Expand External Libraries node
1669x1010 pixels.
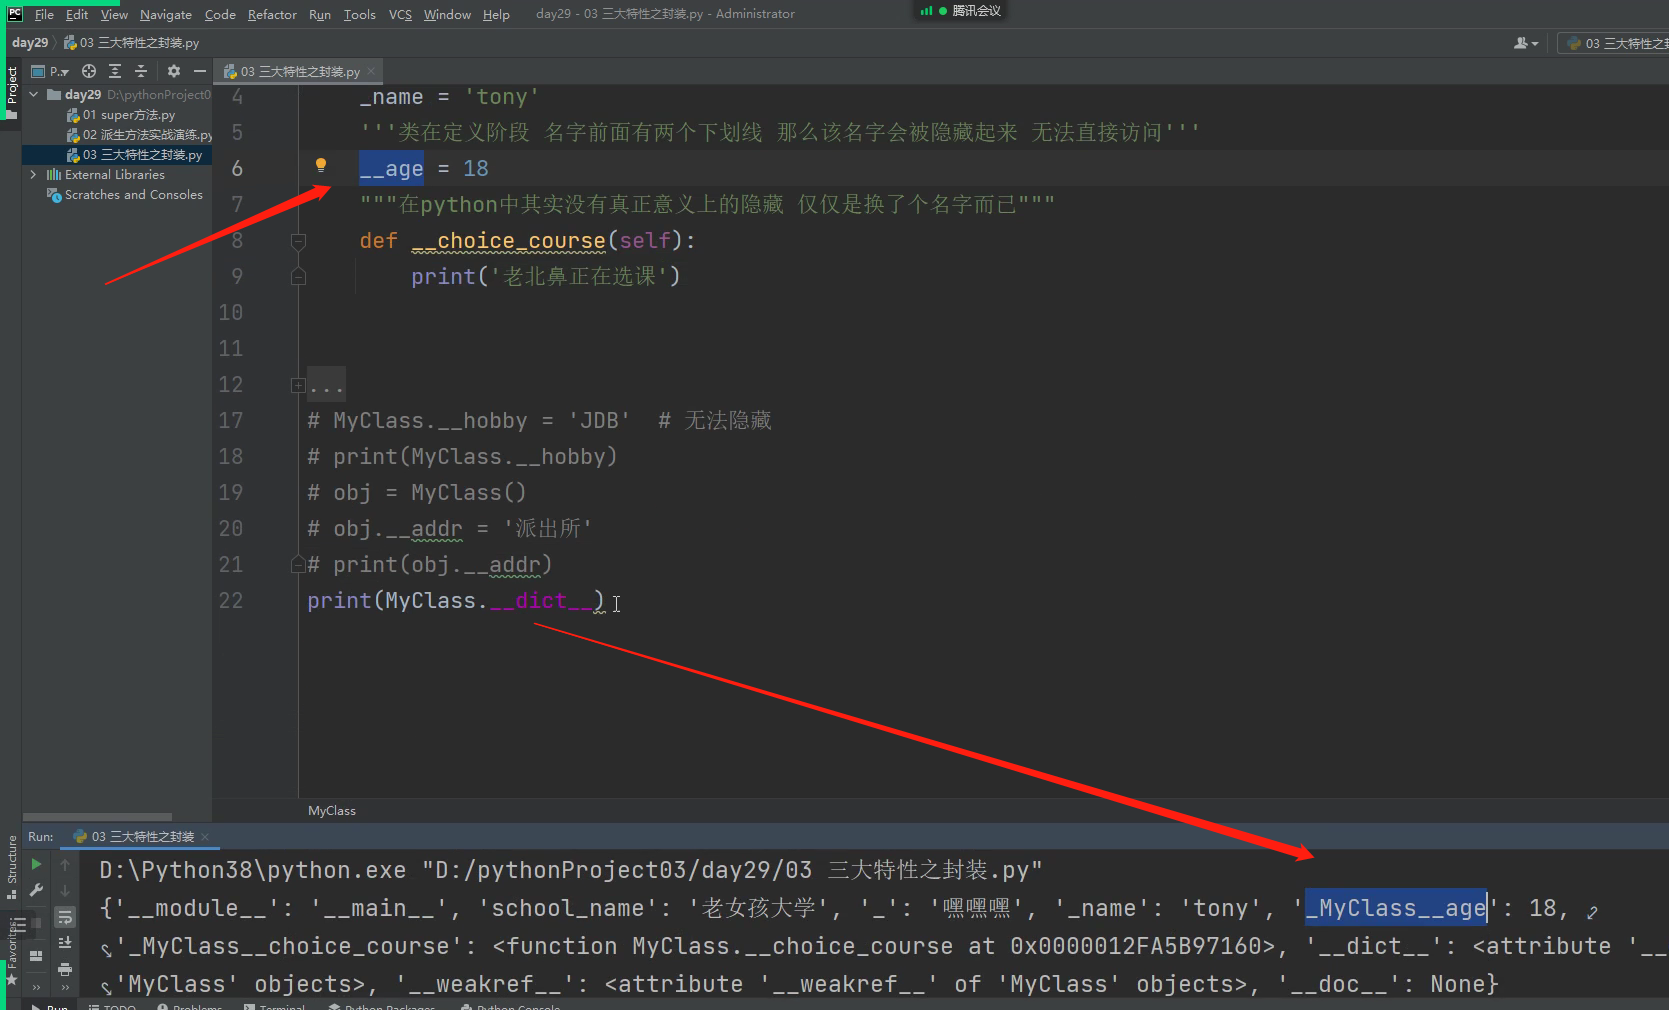(34, 174)
